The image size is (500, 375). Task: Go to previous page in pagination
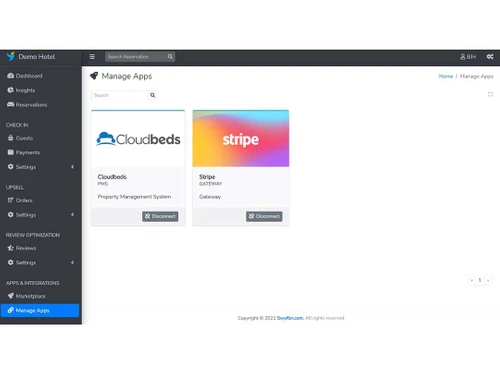click(472, 280)
